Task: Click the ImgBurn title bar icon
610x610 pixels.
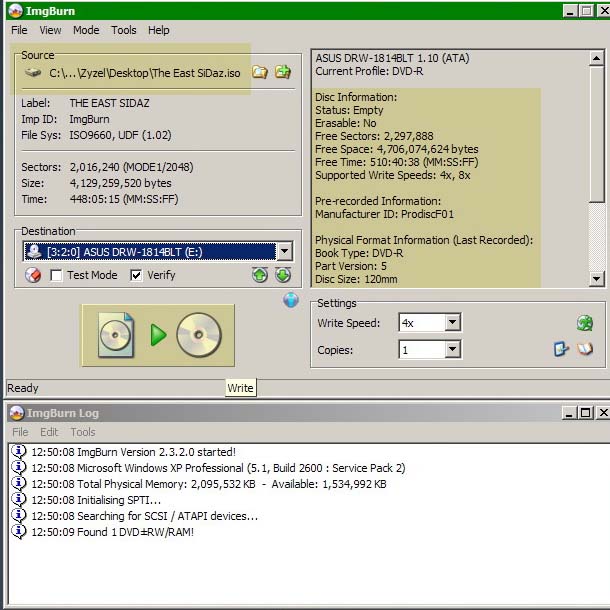Action: pos(15,11)
